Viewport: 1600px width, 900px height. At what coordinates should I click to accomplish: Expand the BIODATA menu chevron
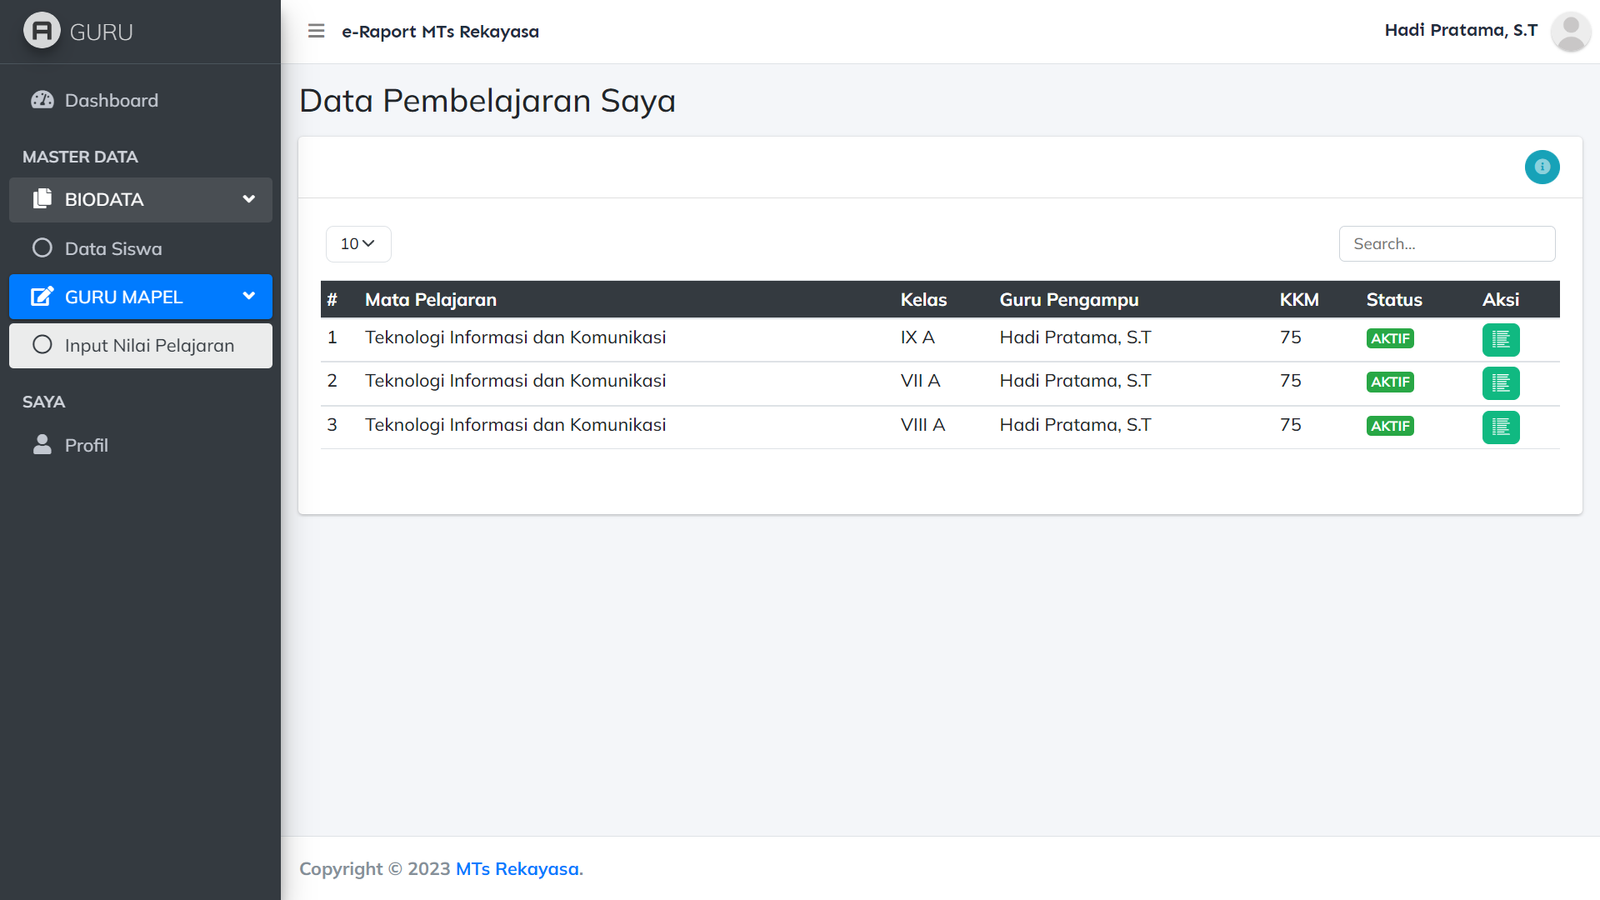click(249, 199)
